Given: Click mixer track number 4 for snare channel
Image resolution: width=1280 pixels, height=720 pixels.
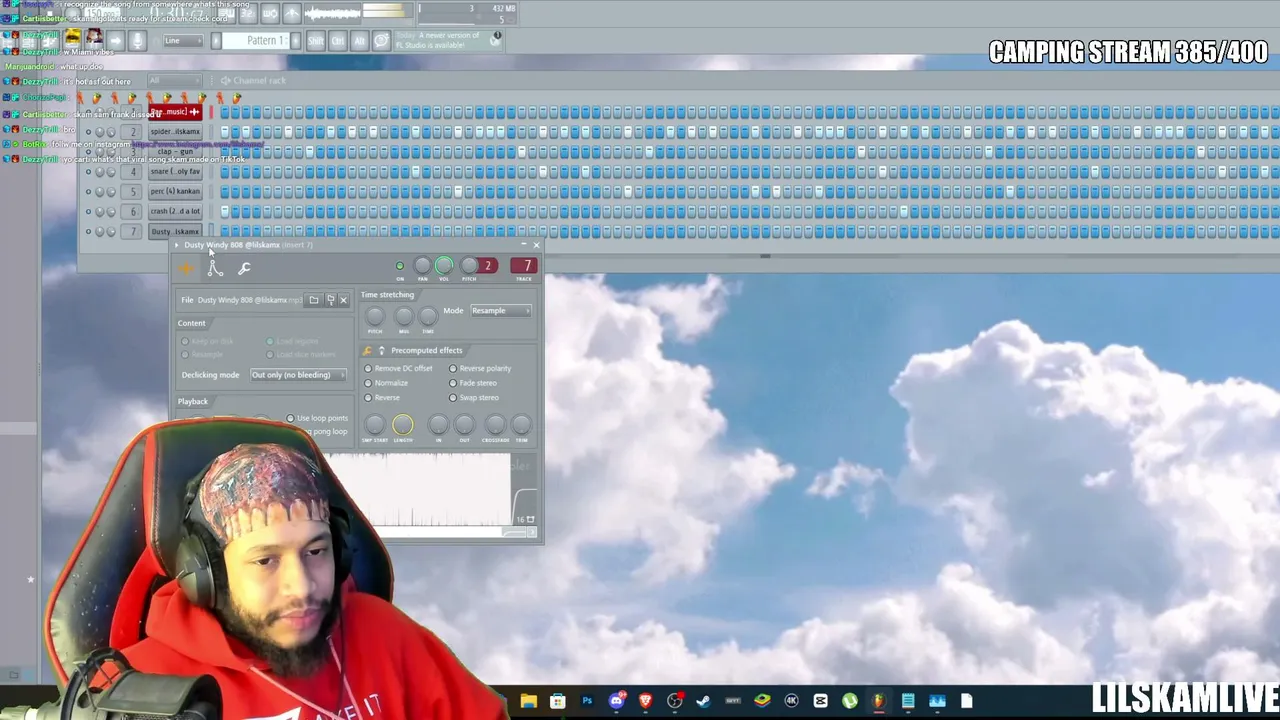Looking at the screenshot, I should [x=133, y=172].
